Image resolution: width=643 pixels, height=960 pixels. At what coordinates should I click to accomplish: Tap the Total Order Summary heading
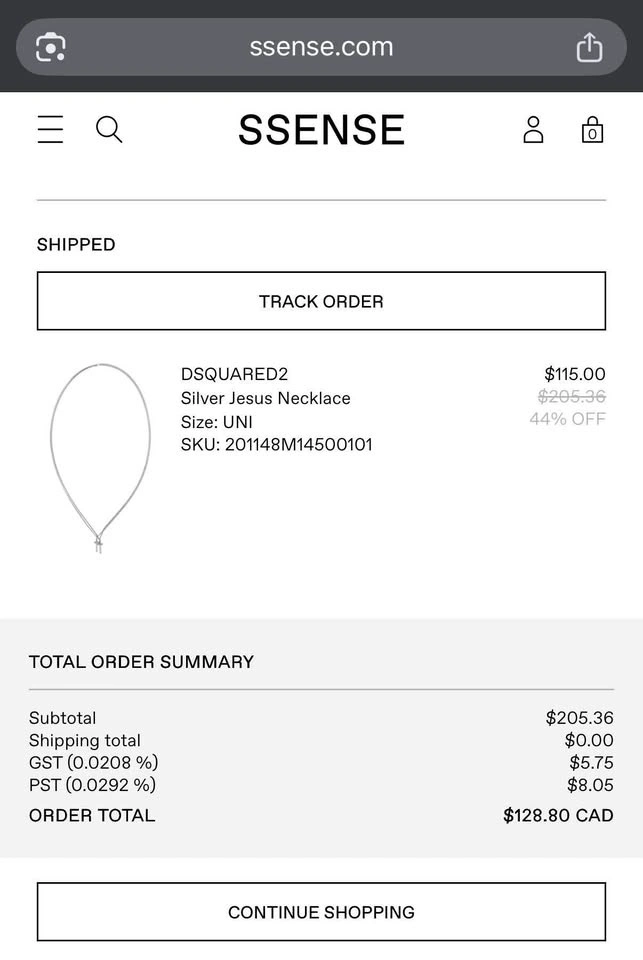point(141,662)
